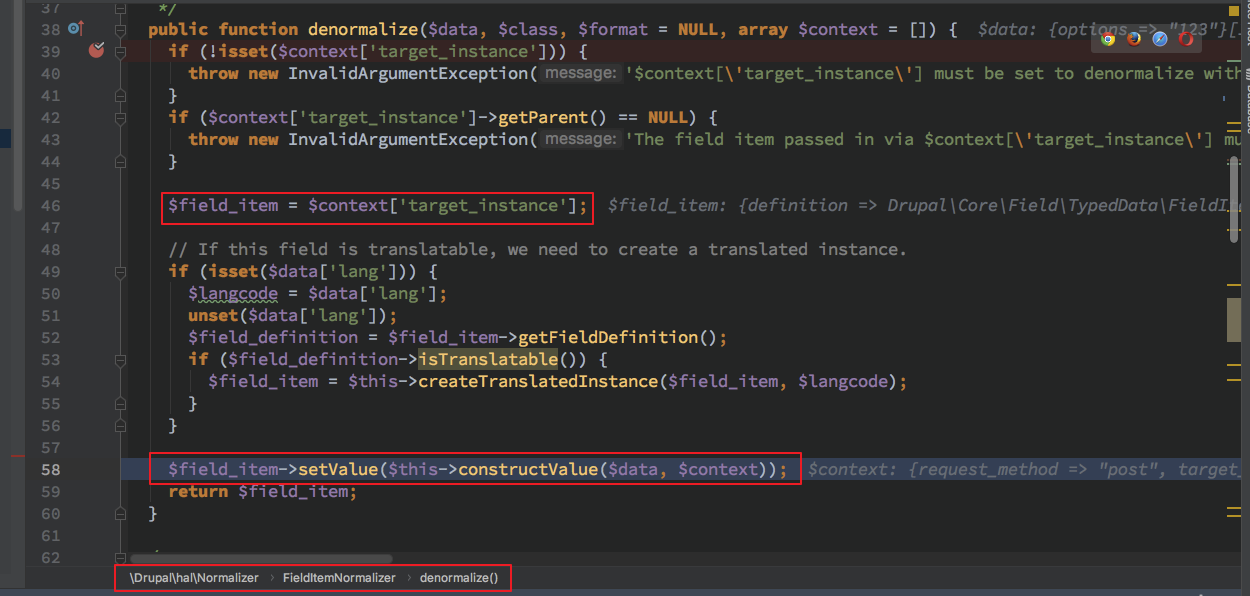The width and height of the screenshot is (1250, 596).
Task: Collapse the denormalize function fold on line 38
Action: 121,29
